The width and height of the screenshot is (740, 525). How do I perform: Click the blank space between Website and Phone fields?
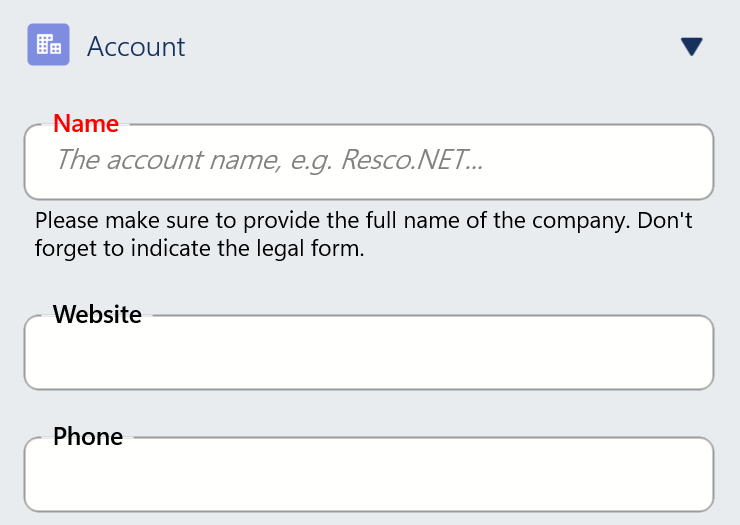tap(368, 412)
